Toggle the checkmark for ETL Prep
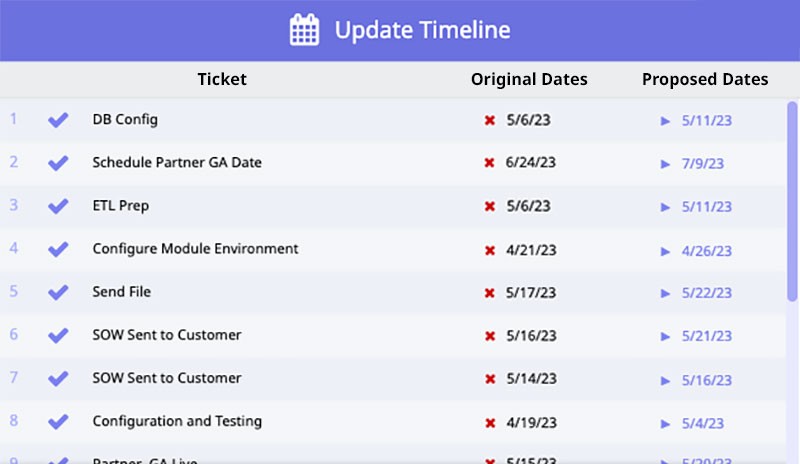This screenshot has width=800, height=464. [58, 206]
